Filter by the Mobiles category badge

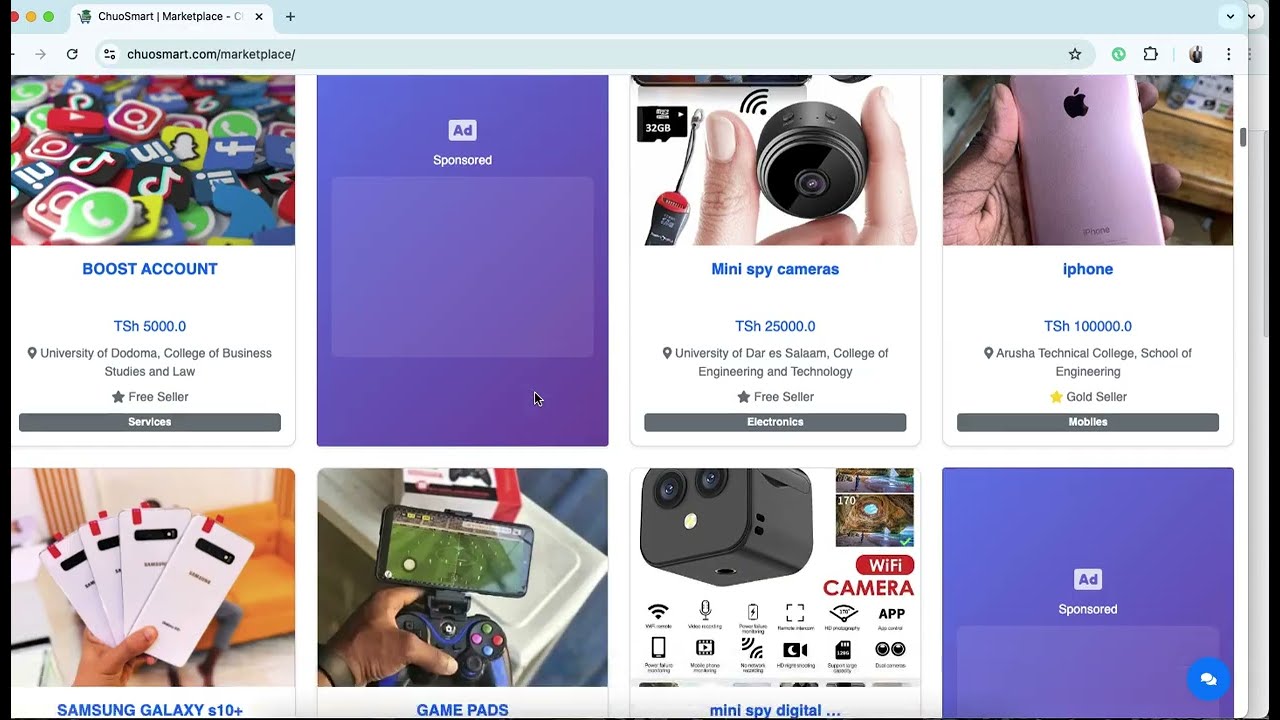tap(1088, 422)
